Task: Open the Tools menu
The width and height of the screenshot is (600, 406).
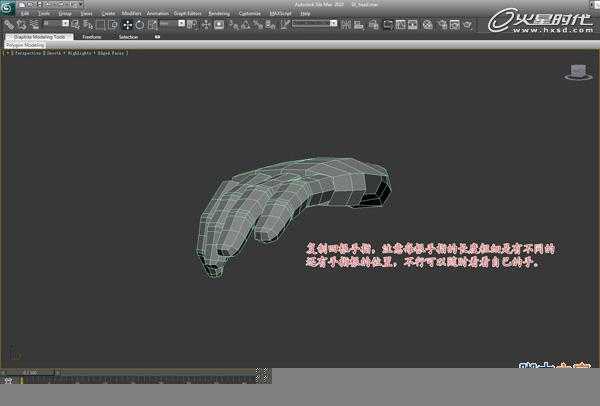Action: (44, 13)
